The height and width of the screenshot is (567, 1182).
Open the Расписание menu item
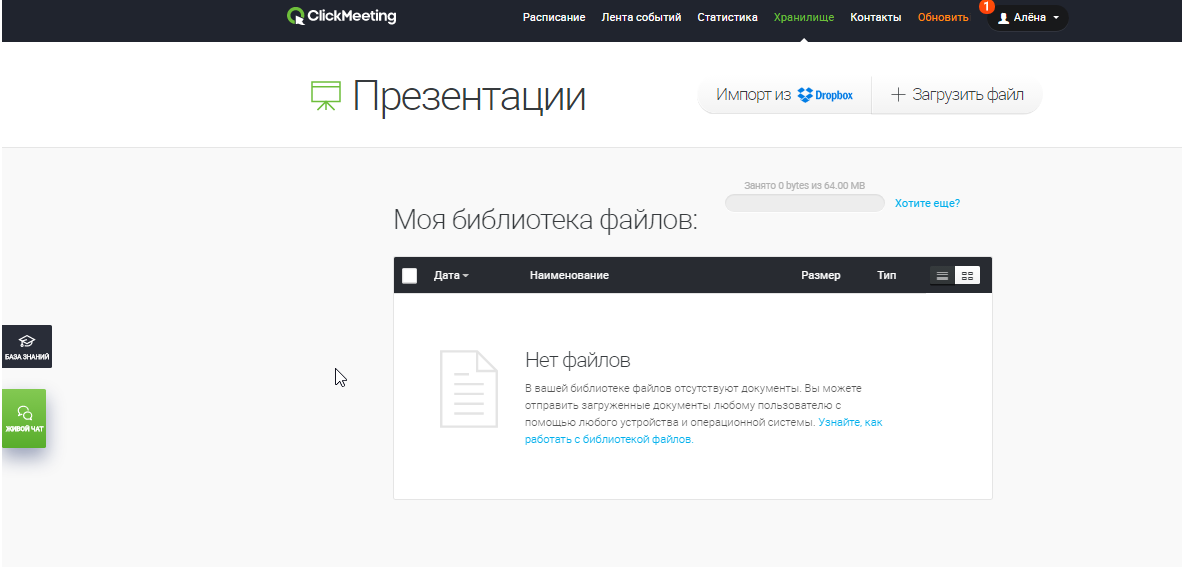554,17
